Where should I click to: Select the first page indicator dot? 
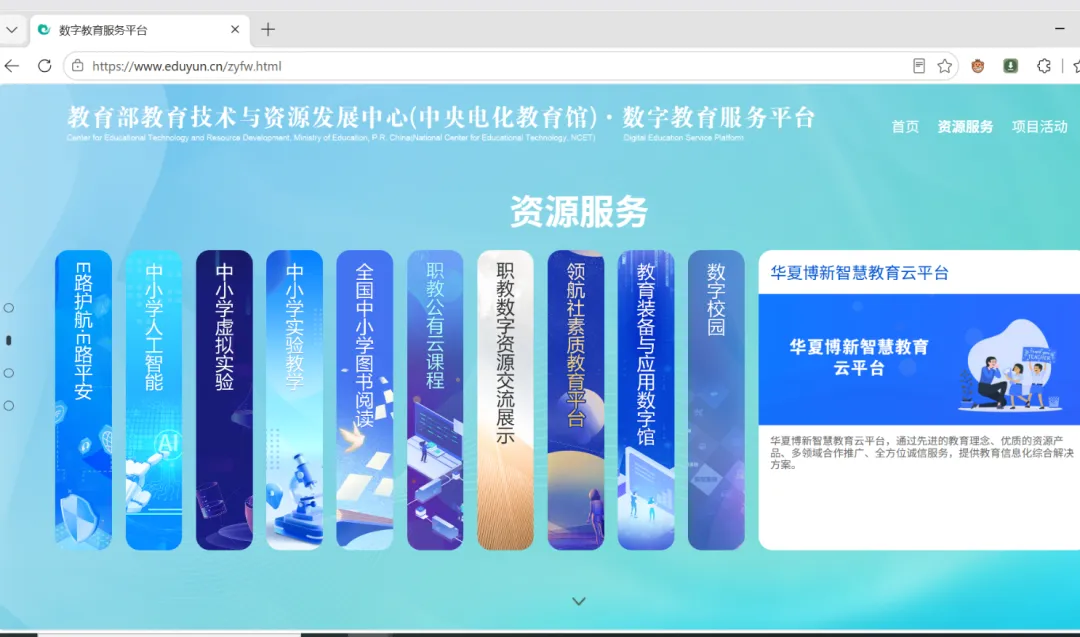[x=9, y=308]
